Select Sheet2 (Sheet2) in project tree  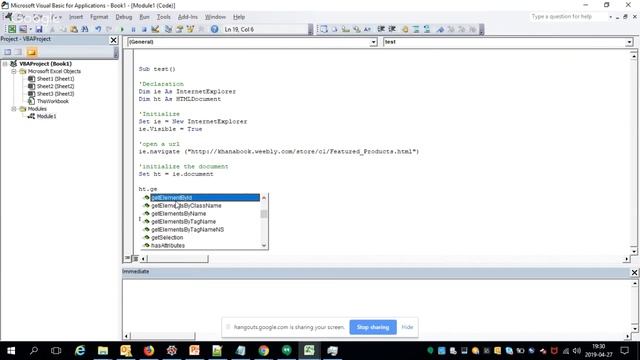[56, 86]
